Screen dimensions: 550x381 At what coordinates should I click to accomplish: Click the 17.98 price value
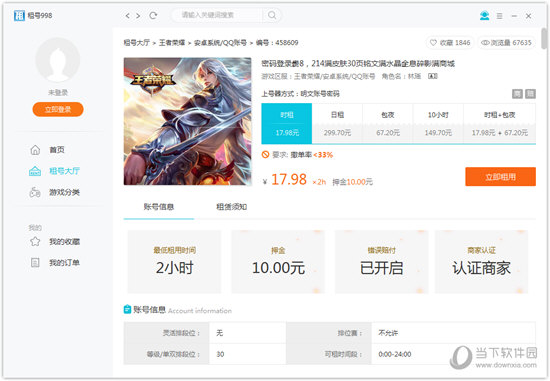click(x=289, y=180)
